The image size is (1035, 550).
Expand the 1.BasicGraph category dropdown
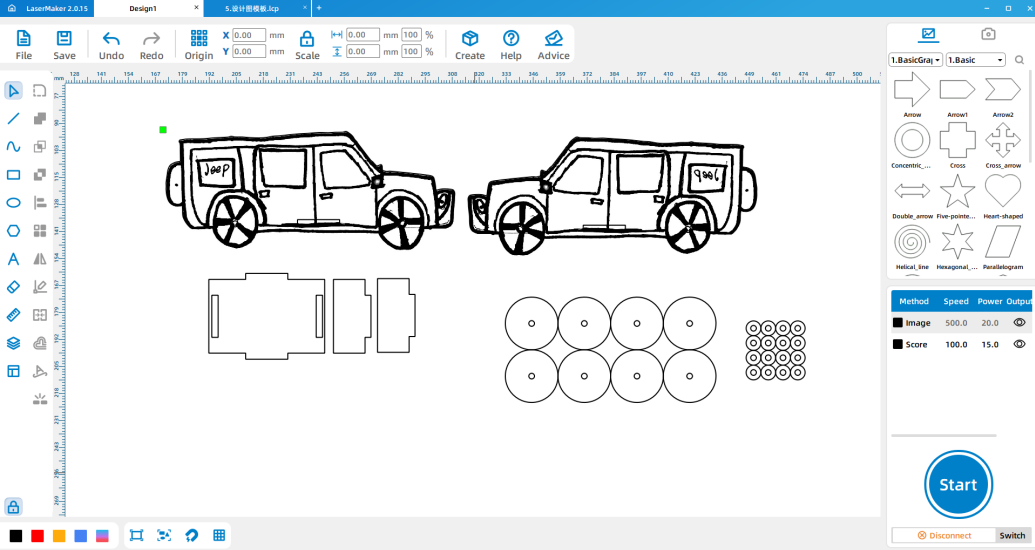(916, 59)
